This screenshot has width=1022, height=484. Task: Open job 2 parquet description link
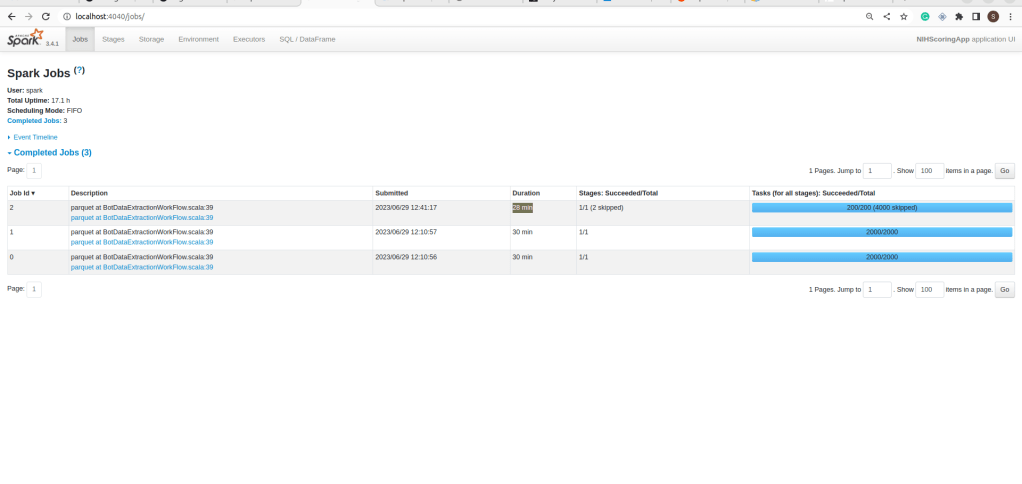coord(142,217)
